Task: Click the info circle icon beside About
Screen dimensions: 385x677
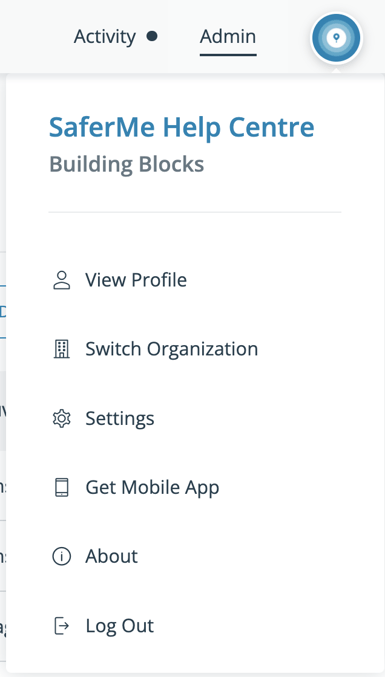Action: (61, 557)
